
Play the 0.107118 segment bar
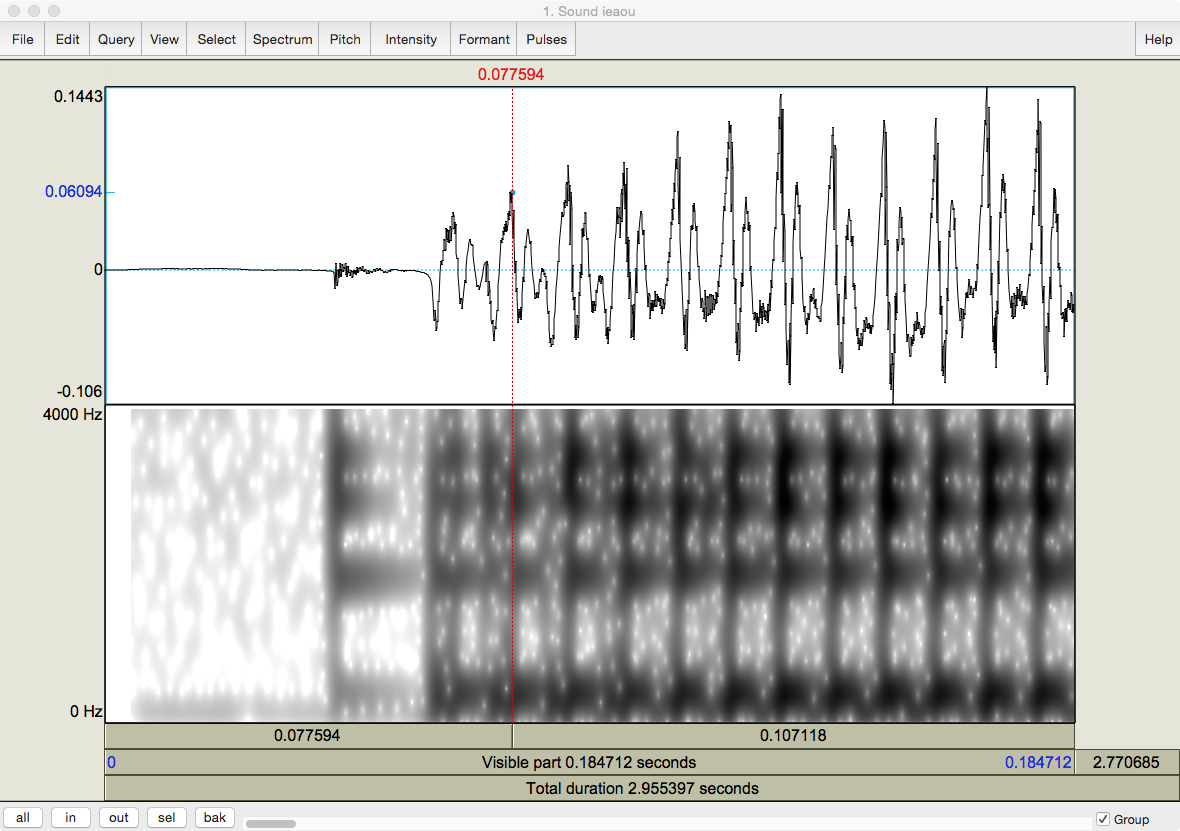(x=793, y=735)
